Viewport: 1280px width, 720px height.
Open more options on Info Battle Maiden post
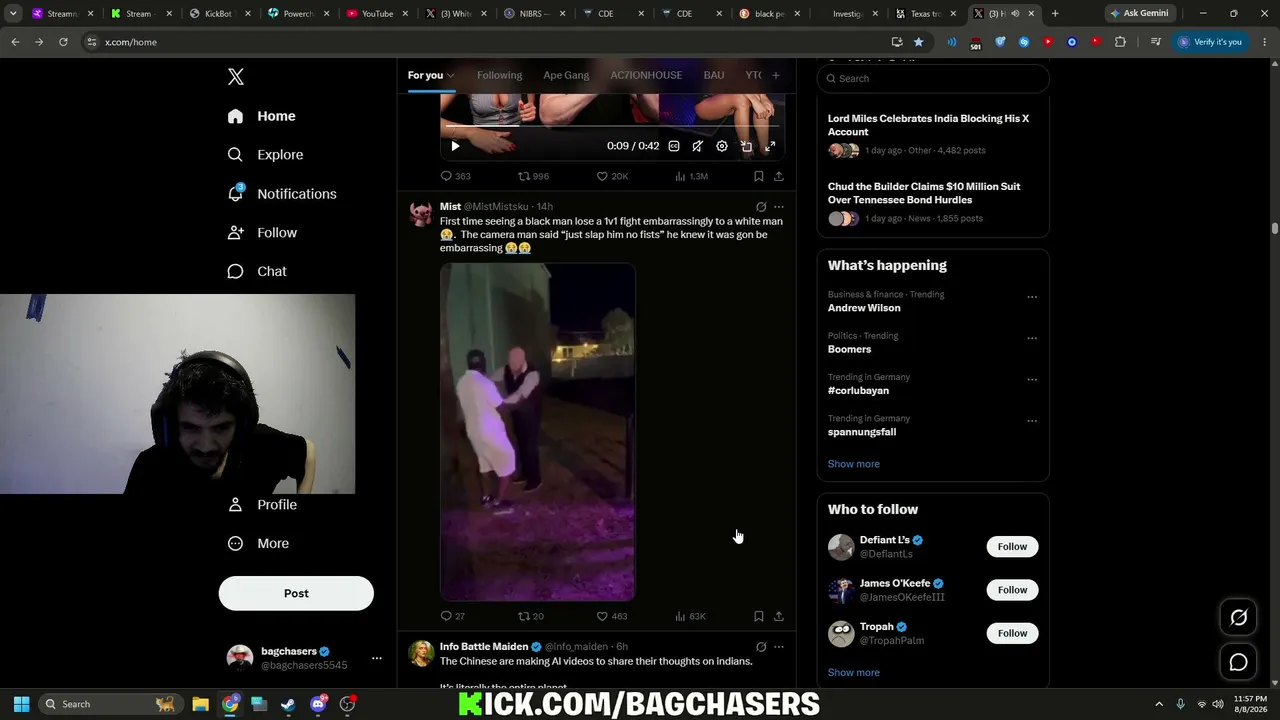pyautogui.click(x=779, y=647)
